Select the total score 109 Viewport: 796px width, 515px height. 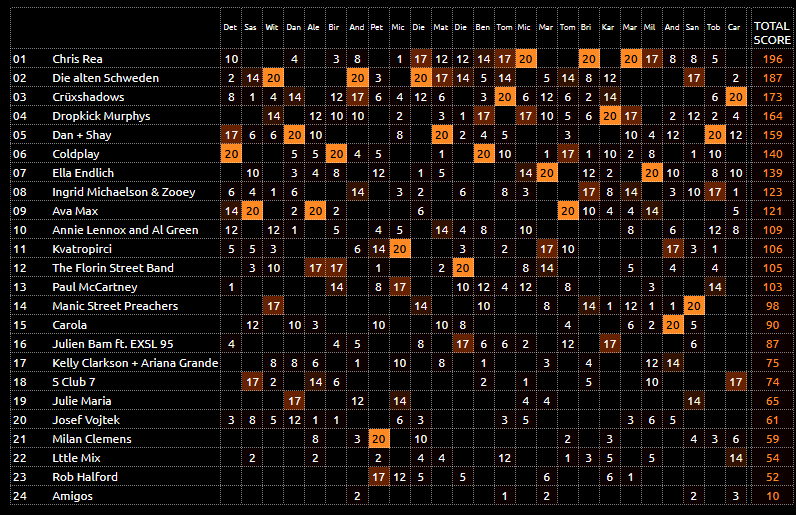[773, 230]
